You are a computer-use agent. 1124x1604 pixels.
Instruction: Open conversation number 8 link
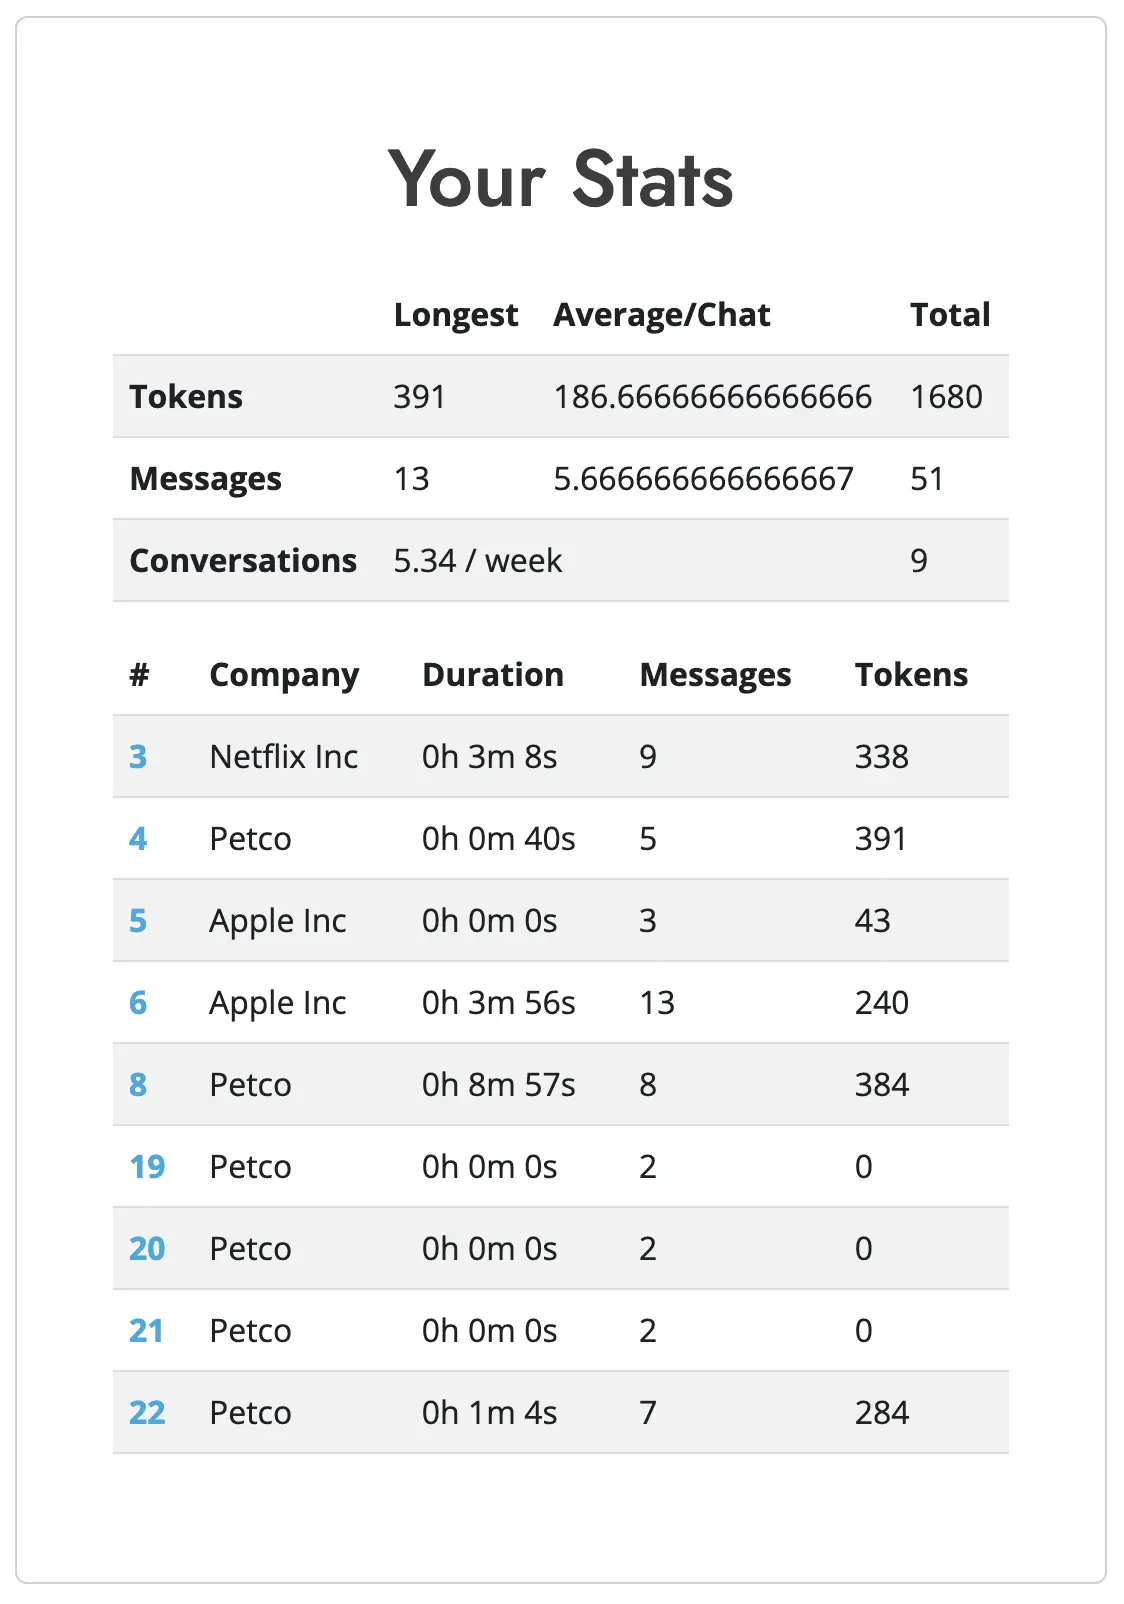tap(138, 1085)
